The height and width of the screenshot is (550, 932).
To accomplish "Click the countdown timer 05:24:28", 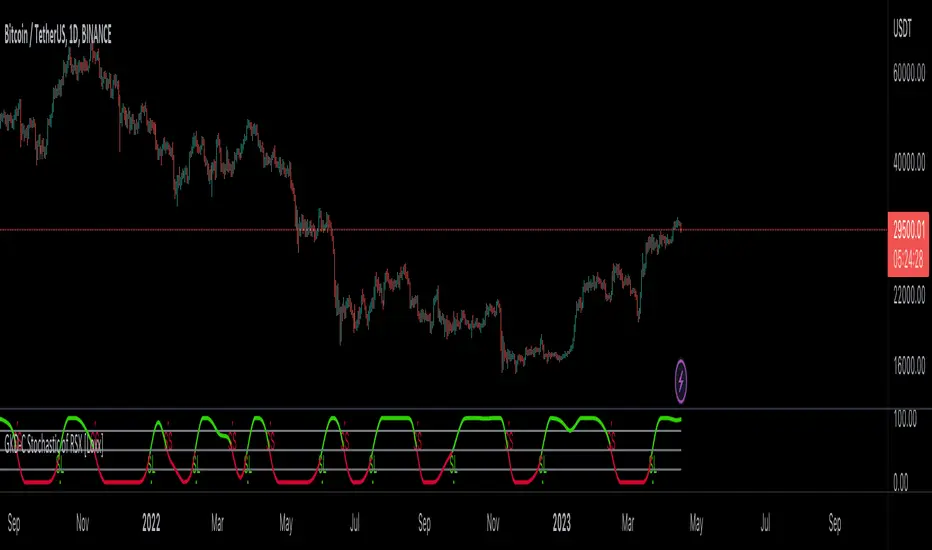I will pyautogui.click(x=908, y=259).
